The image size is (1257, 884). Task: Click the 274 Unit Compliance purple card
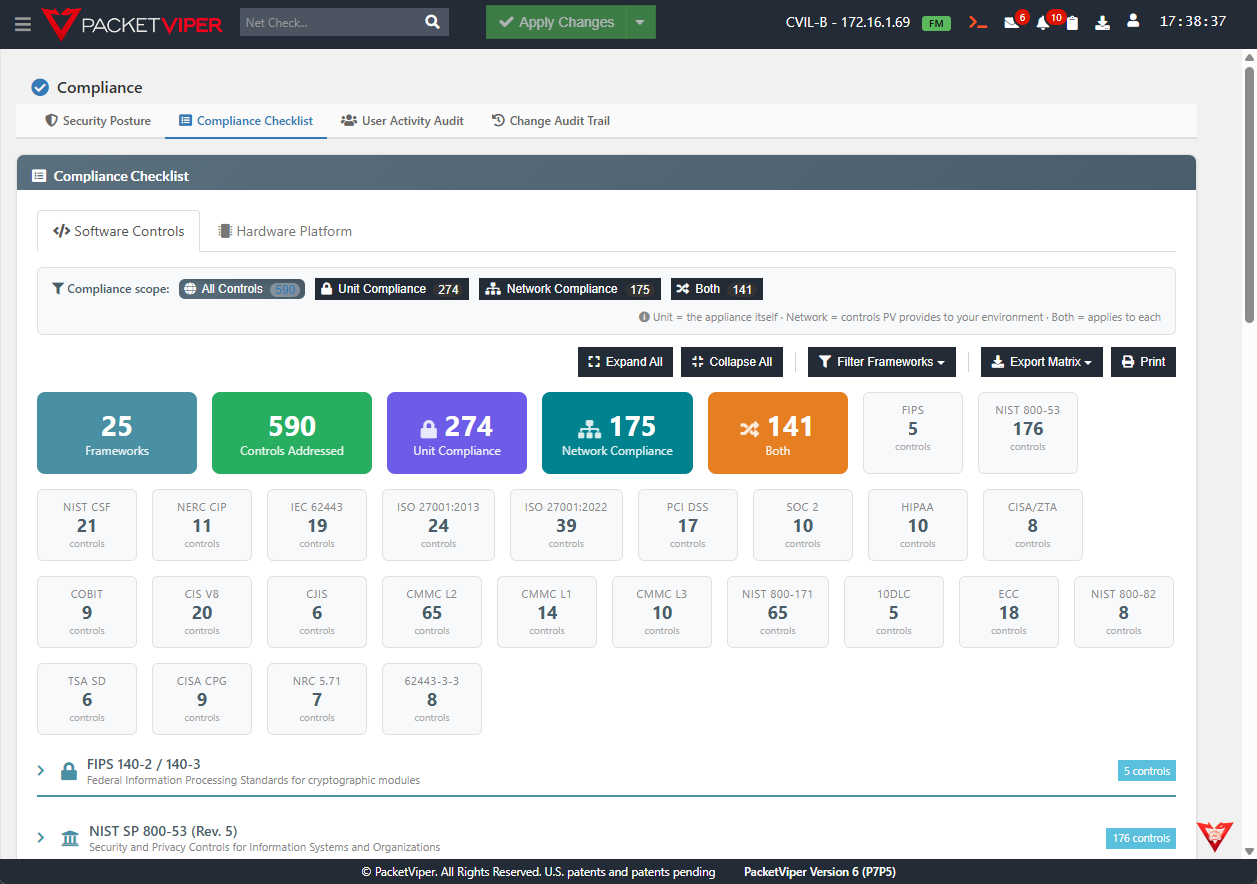[x=457, y=433]
